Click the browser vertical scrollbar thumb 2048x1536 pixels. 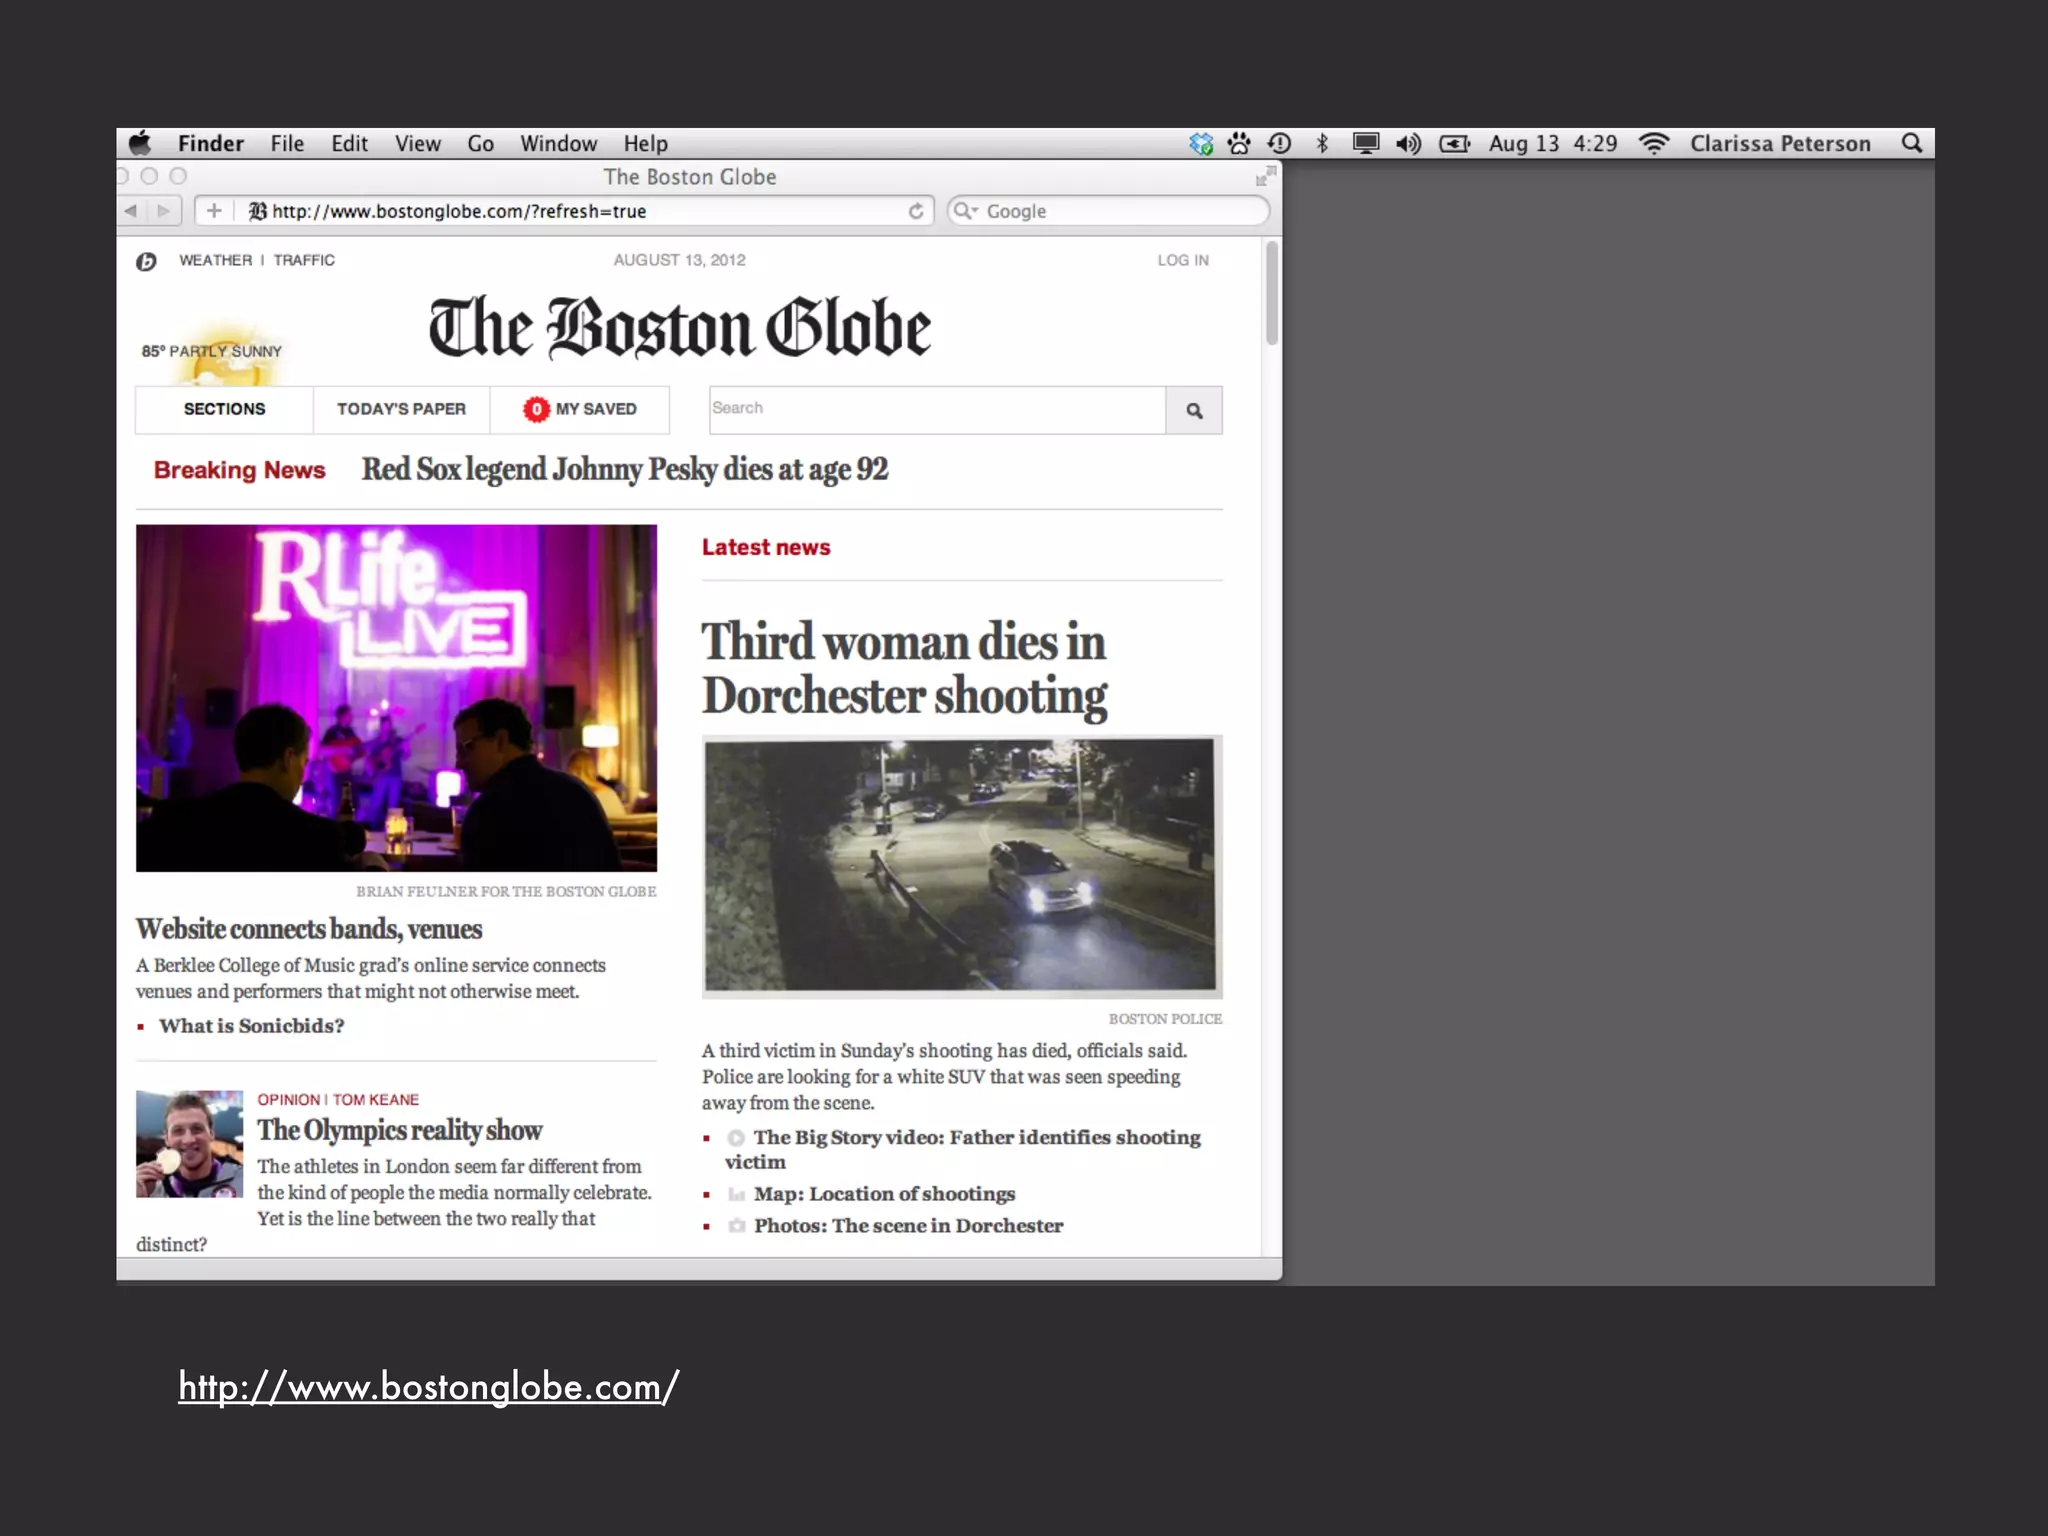[1272, 293]
